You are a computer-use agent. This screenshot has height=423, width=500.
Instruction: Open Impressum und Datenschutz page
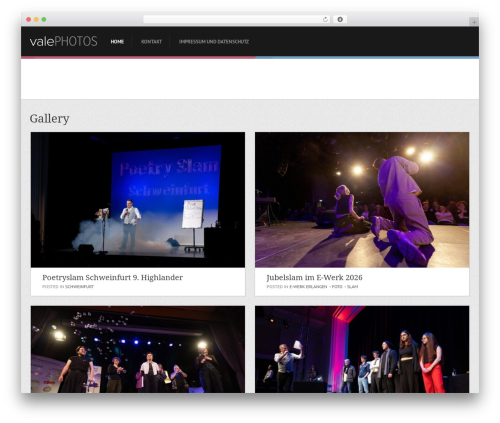coord(214,42)
